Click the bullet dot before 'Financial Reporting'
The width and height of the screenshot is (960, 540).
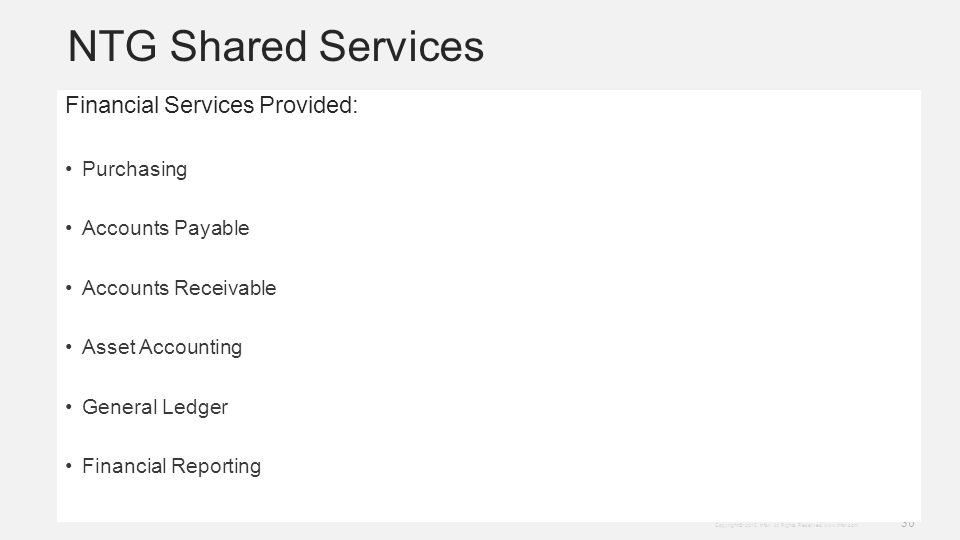point(69,466)
